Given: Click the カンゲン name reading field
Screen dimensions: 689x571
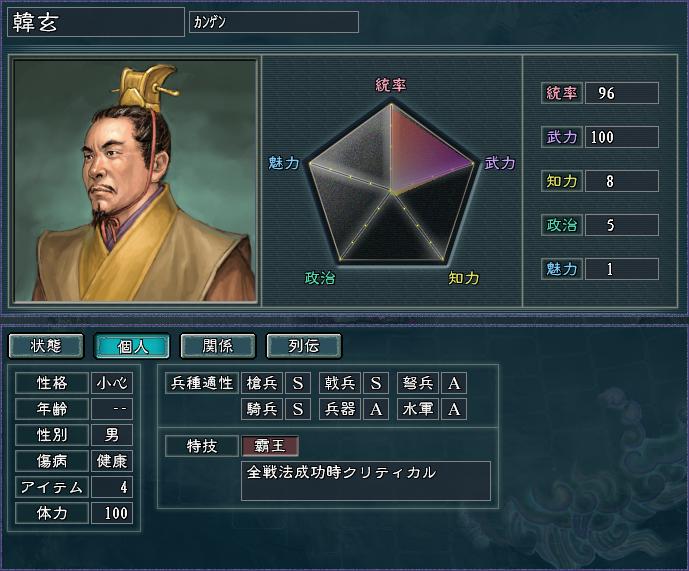Looking at the screenshot, I should tap(274, 22).
